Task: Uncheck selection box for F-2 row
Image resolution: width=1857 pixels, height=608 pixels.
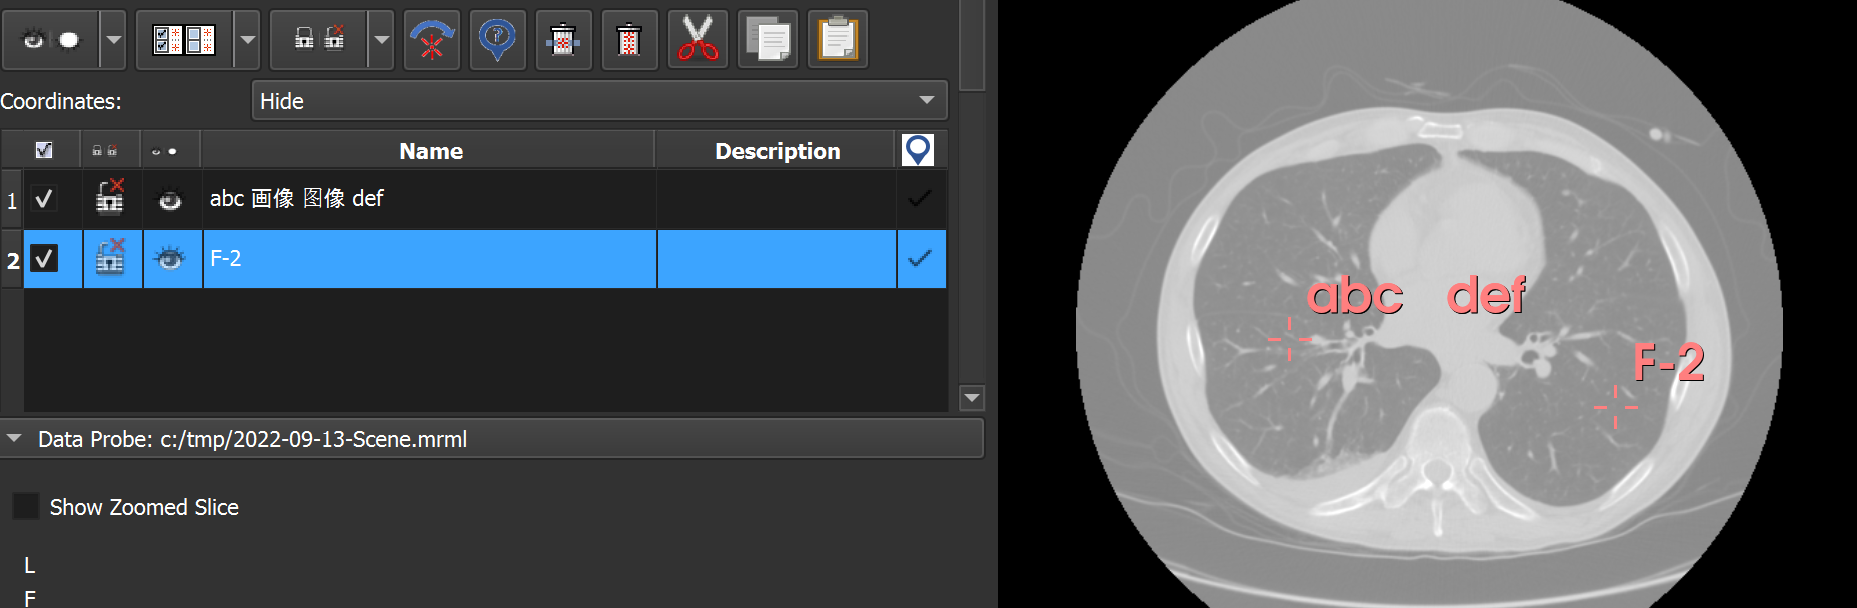Action: point(44,259)
